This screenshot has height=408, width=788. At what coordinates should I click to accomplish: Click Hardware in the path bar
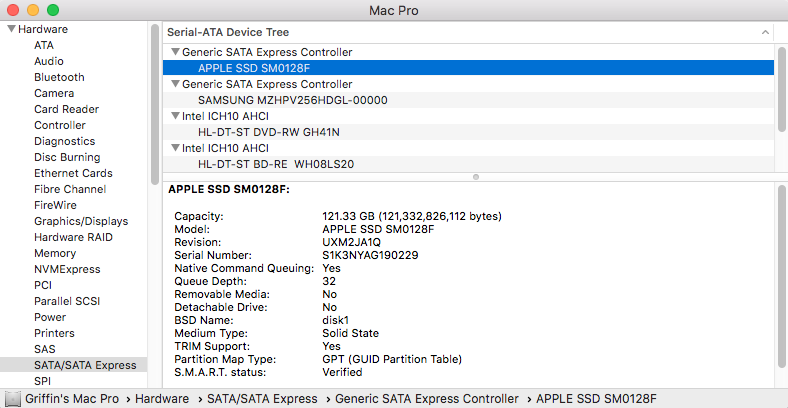(162, 399)
